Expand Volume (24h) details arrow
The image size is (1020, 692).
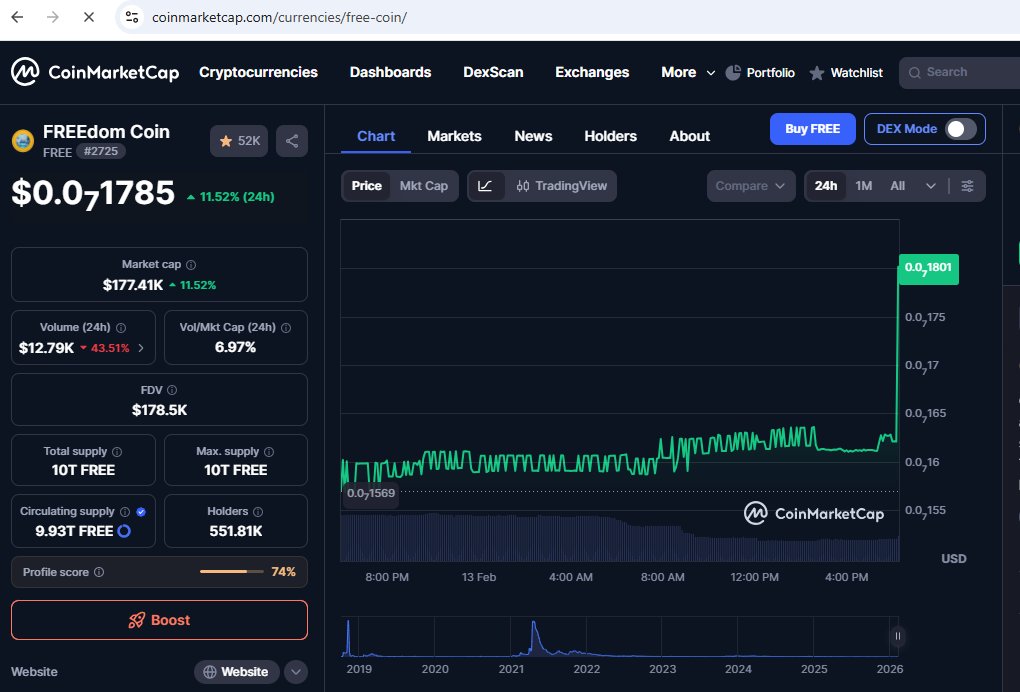(141, 348)
